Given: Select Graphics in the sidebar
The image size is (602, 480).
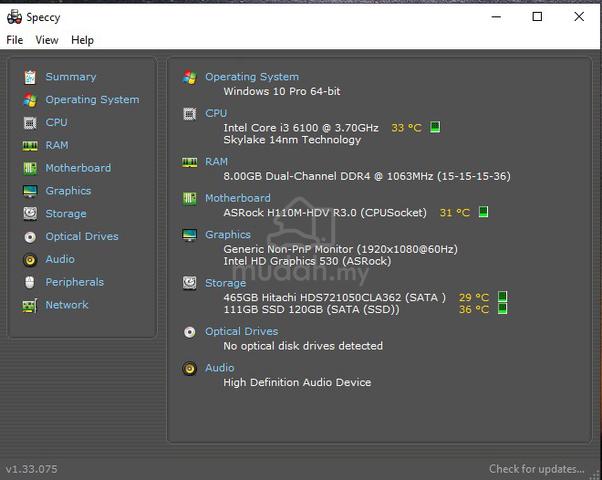Looking at the screenshot, I should click(x=68, y=191).
